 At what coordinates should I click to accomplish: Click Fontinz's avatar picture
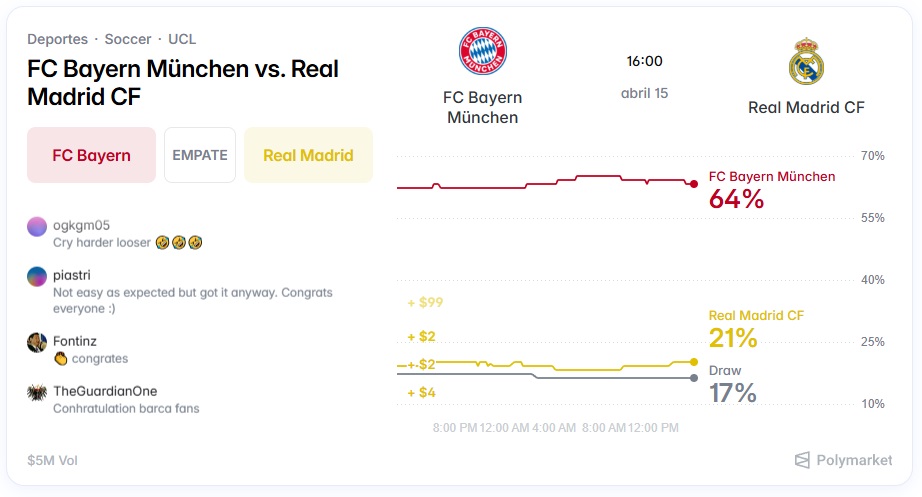pos(37,342)
